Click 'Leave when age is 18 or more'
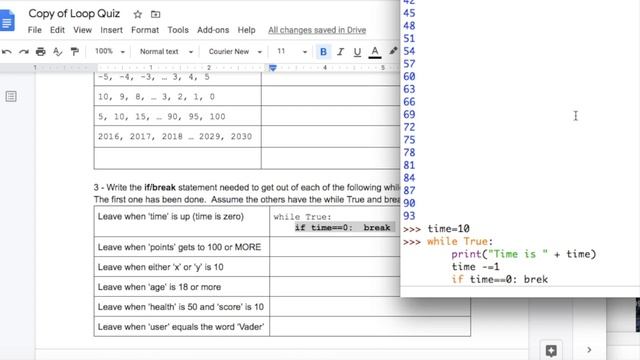Viewport: 640px width, 360px height. (182, 287)
